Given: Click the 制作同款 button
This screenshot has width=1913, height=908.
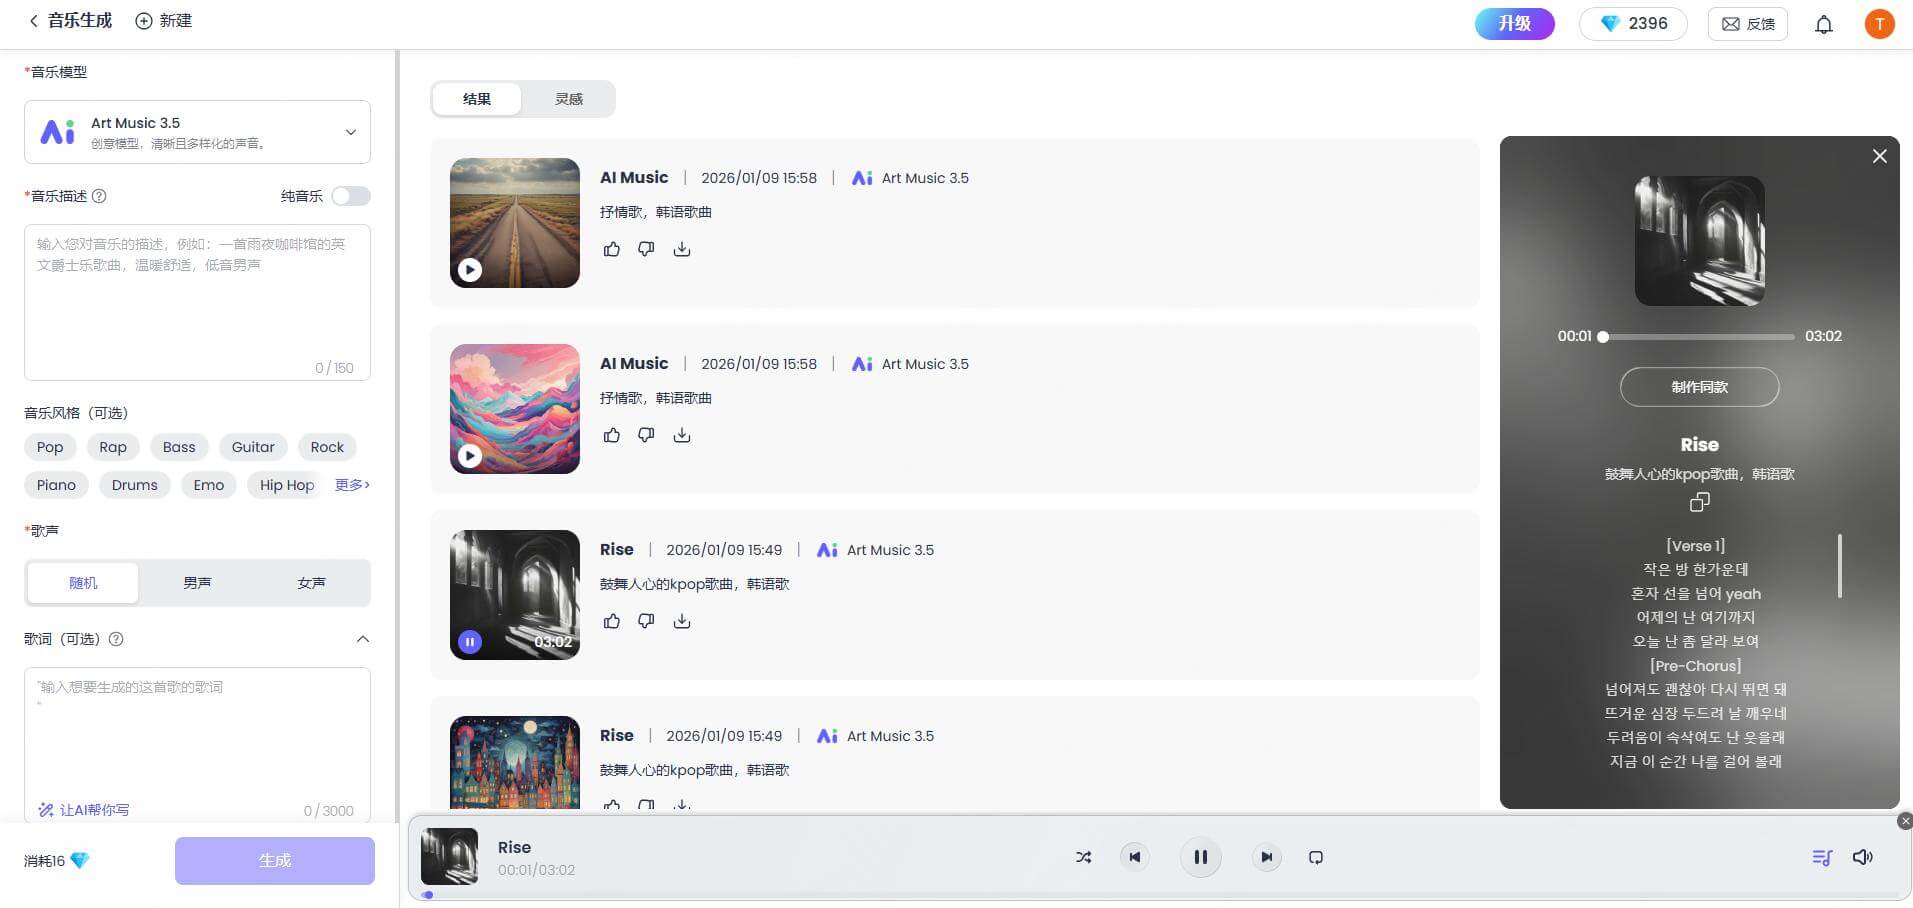Looking at the screenshot, I should (1698, 387).
